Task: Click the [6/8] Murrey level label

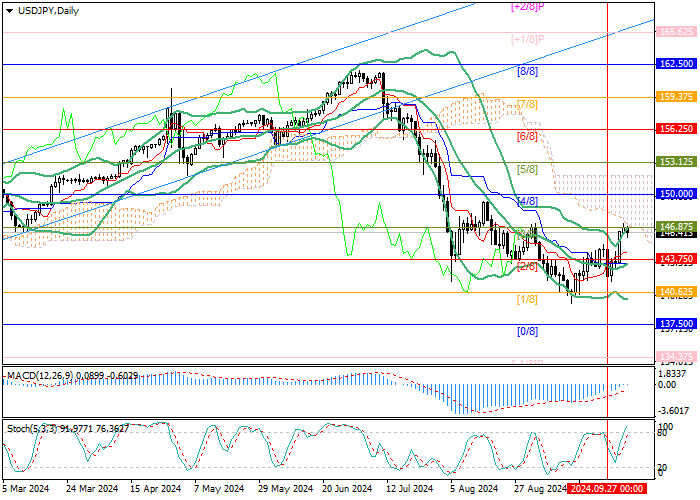Action: point(527,137)
